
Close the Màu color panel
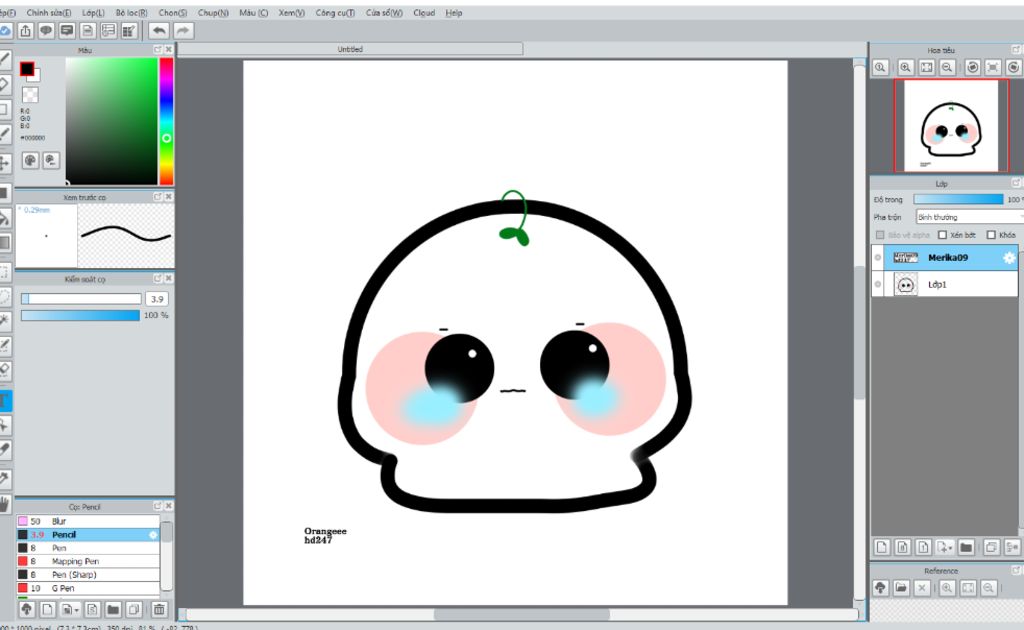168,50
